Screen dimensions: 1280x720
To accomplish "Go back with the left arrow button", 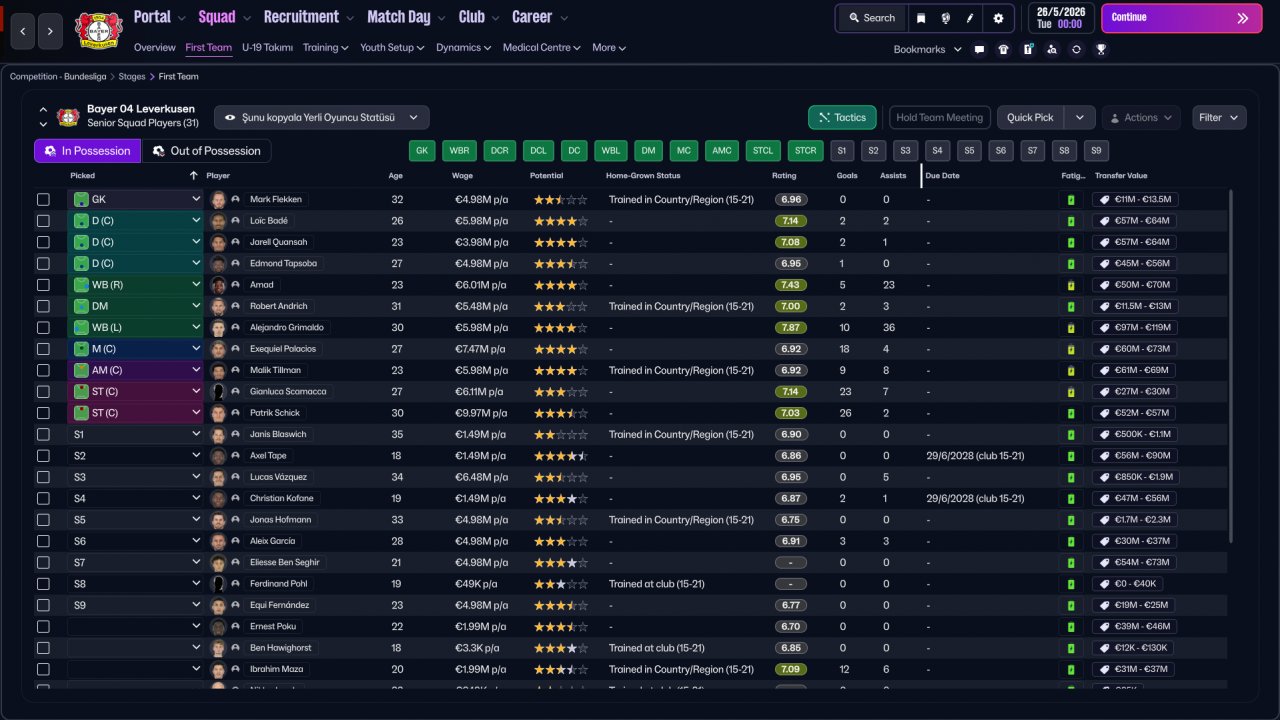I will click(x=23, y=32).
